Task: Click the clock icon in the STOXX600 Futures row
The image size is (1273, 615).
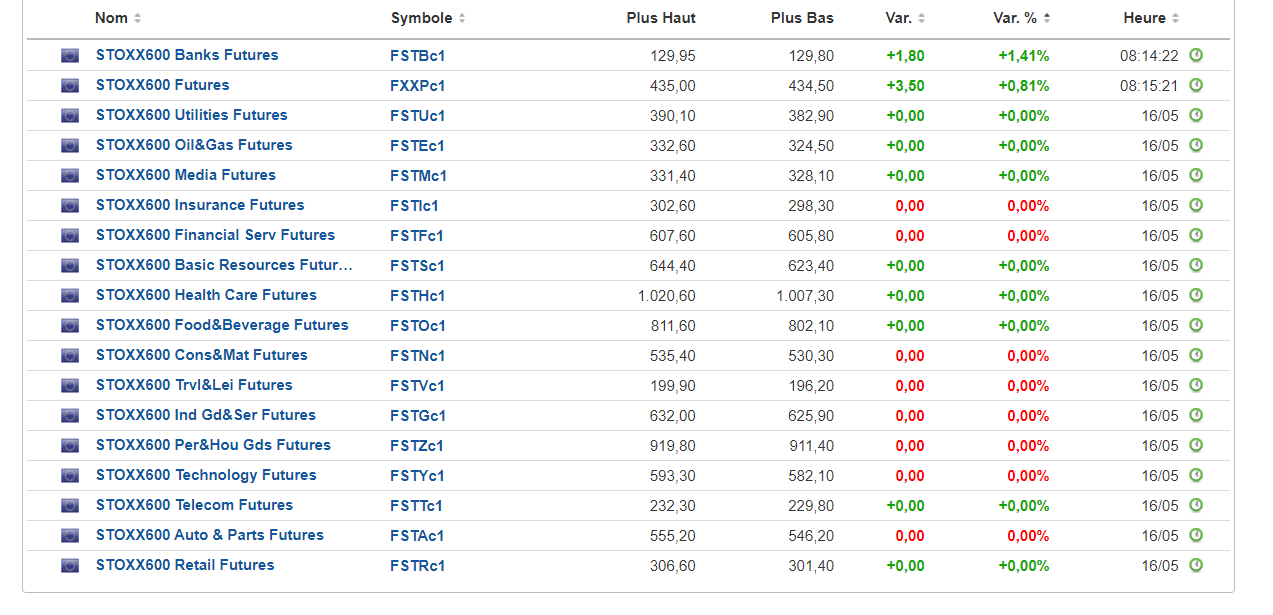Action: [x=1195, y=85]
